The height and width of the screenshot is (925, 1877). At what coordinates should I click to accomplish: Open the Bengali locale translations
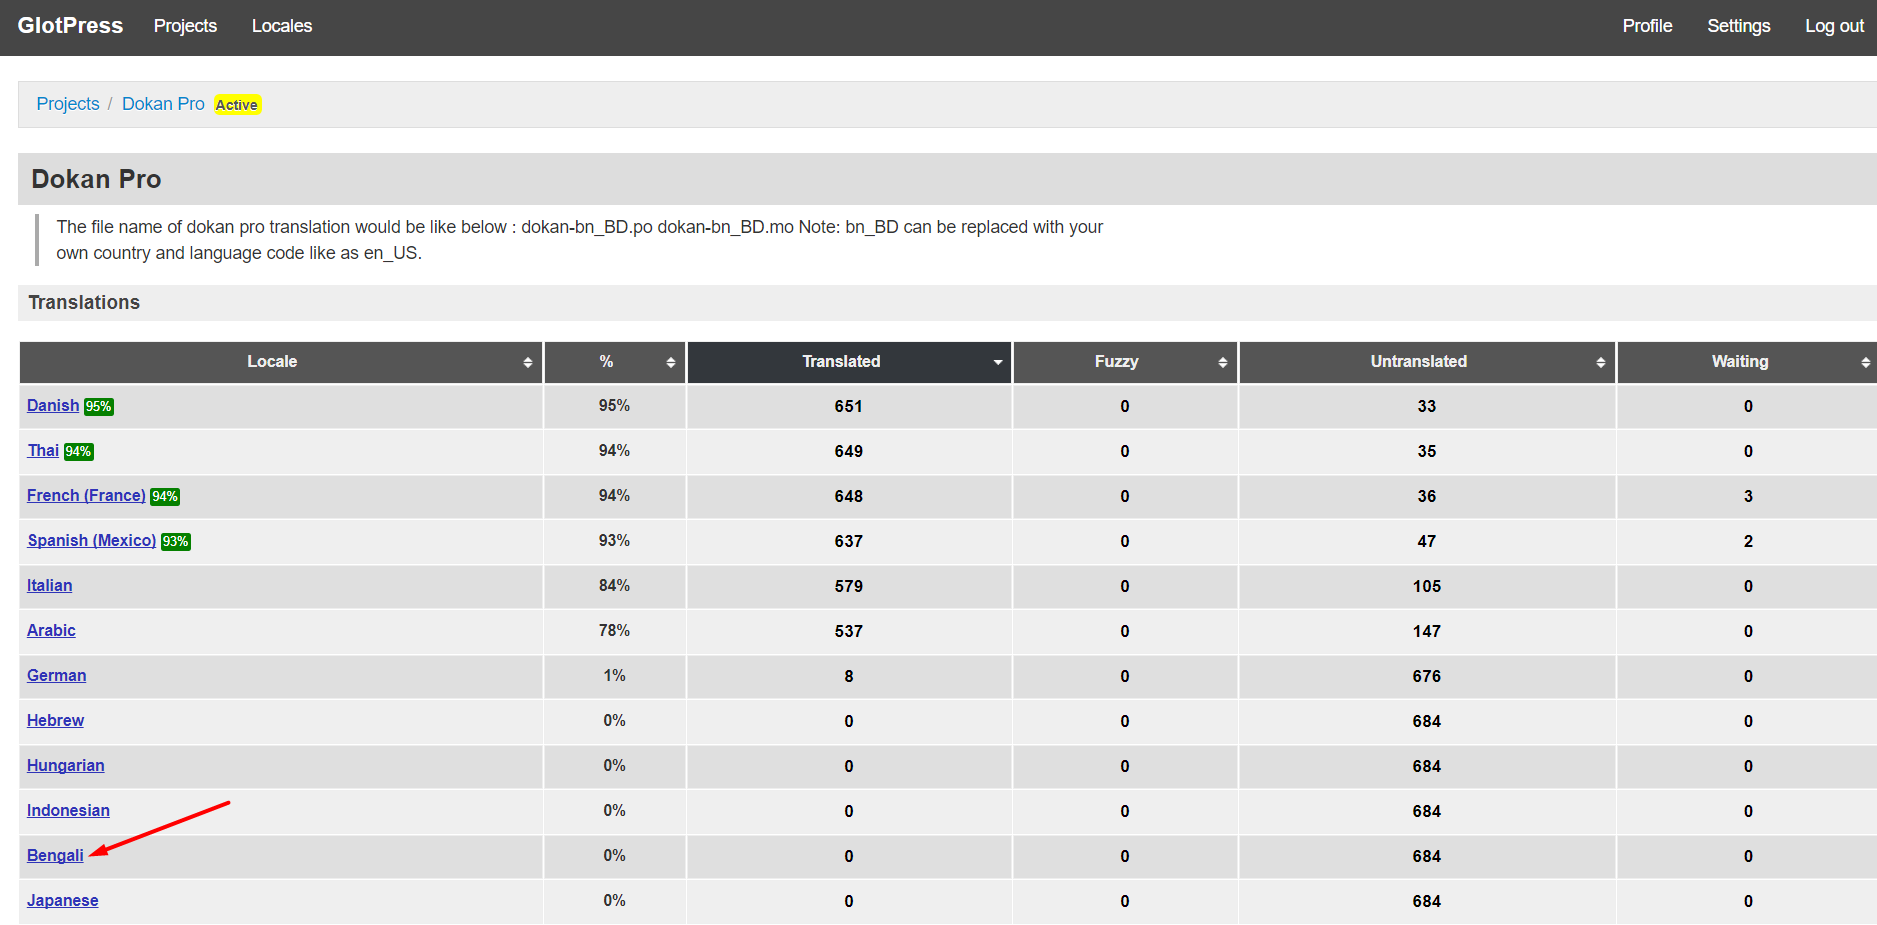(x=55, y=856)
